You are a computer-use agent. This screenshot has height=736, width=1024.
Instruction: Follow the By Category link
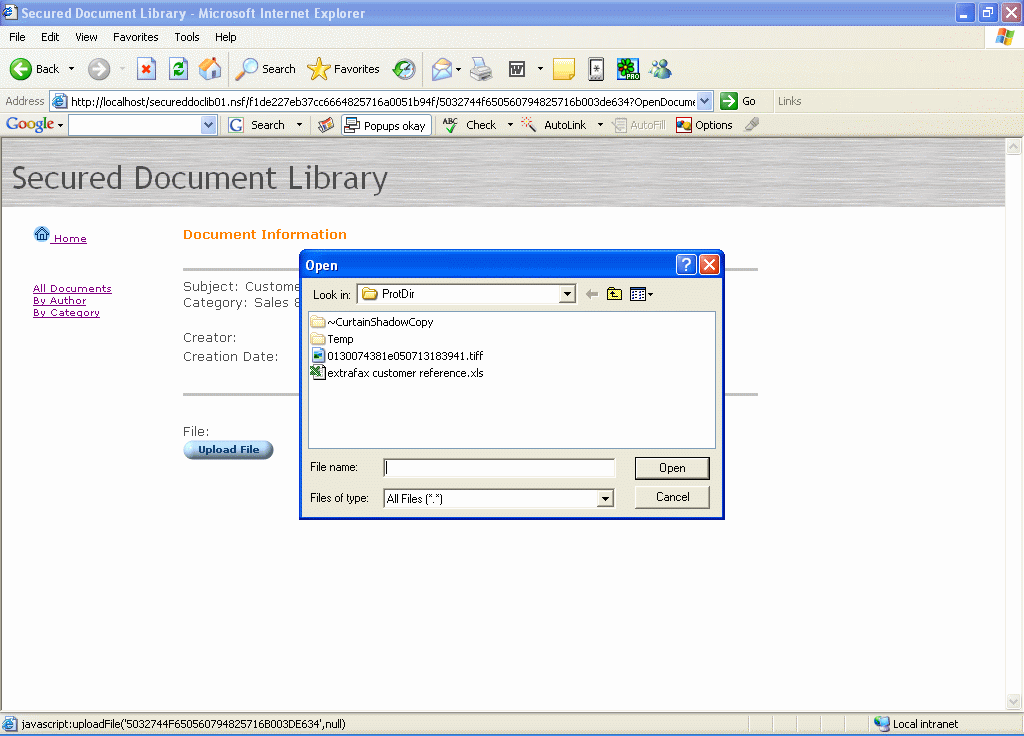click(x=66, y=313)
